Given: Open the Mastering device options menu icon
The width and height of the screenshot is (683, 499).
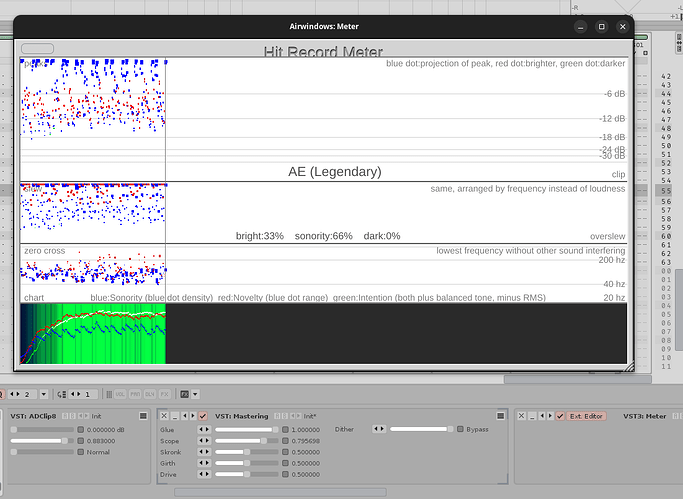Looking at the screenshot, I should pos(500,416).
